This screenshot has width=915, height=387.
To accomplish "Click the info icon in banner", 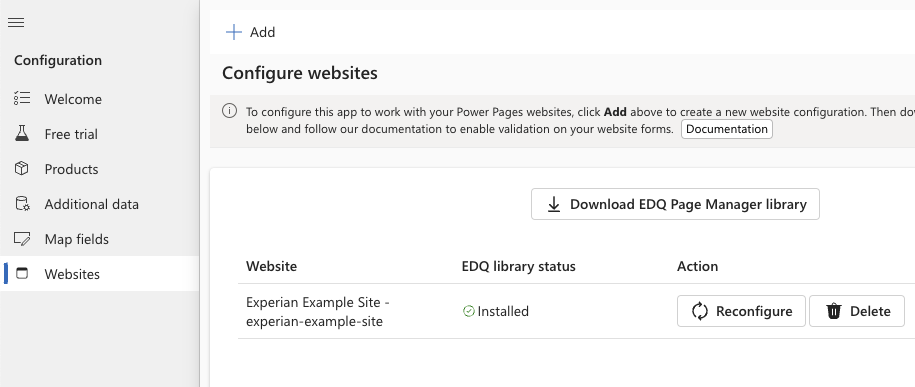I will point(229,111).
